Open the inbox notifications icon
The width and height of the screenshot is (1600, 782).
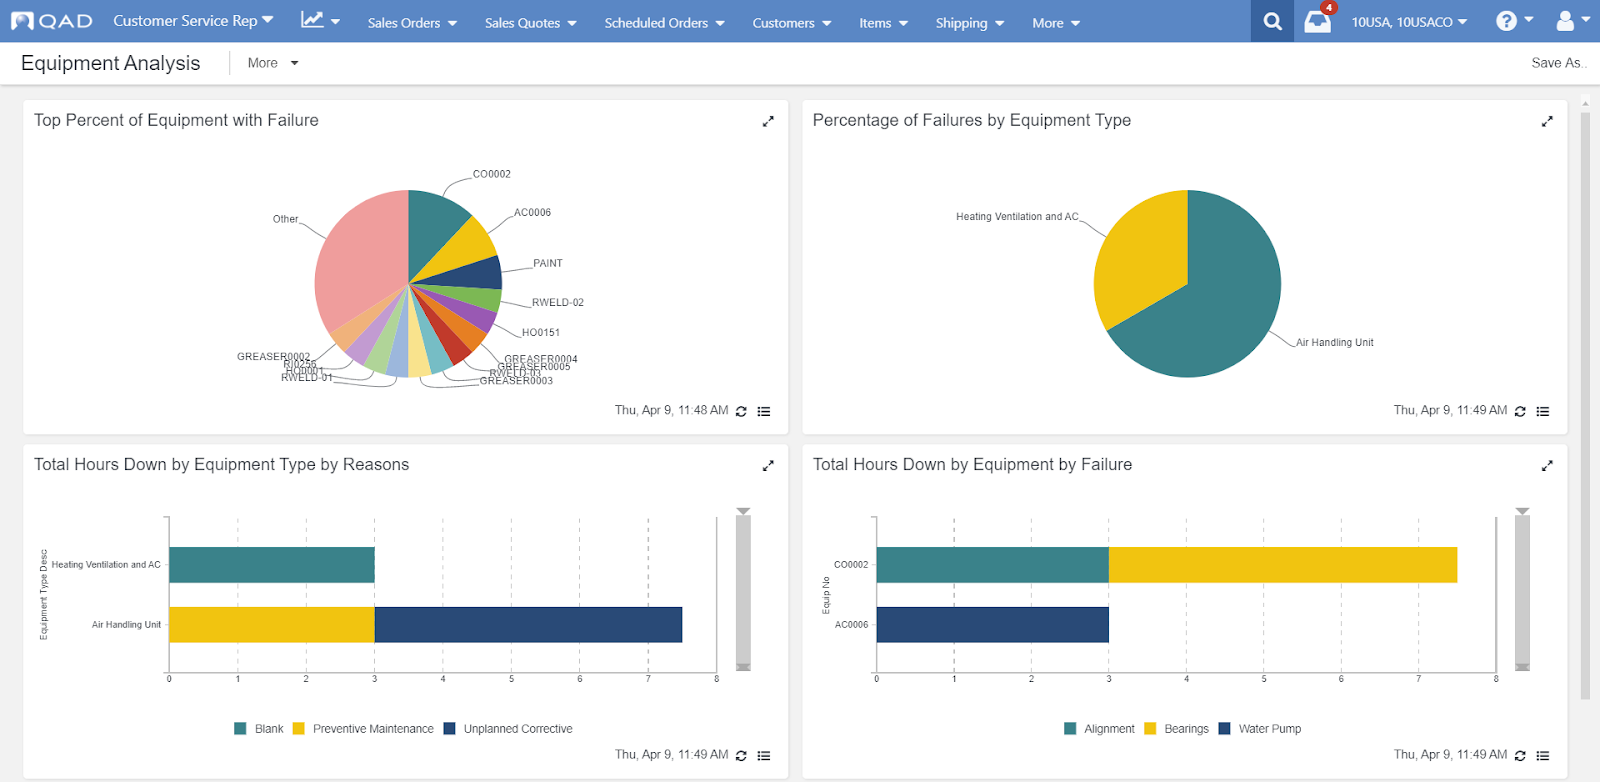pyautogui.click(x=1318, y=22)
